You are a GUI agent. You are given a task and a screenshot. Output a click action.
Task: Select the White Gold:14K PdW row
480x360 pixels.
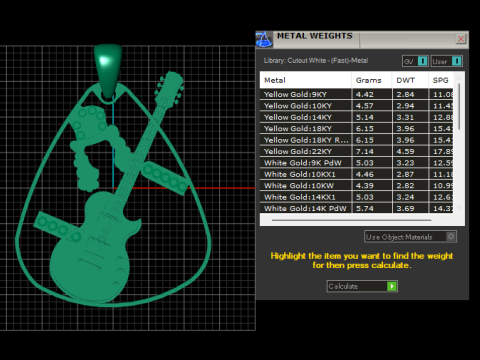coord(356,208)
